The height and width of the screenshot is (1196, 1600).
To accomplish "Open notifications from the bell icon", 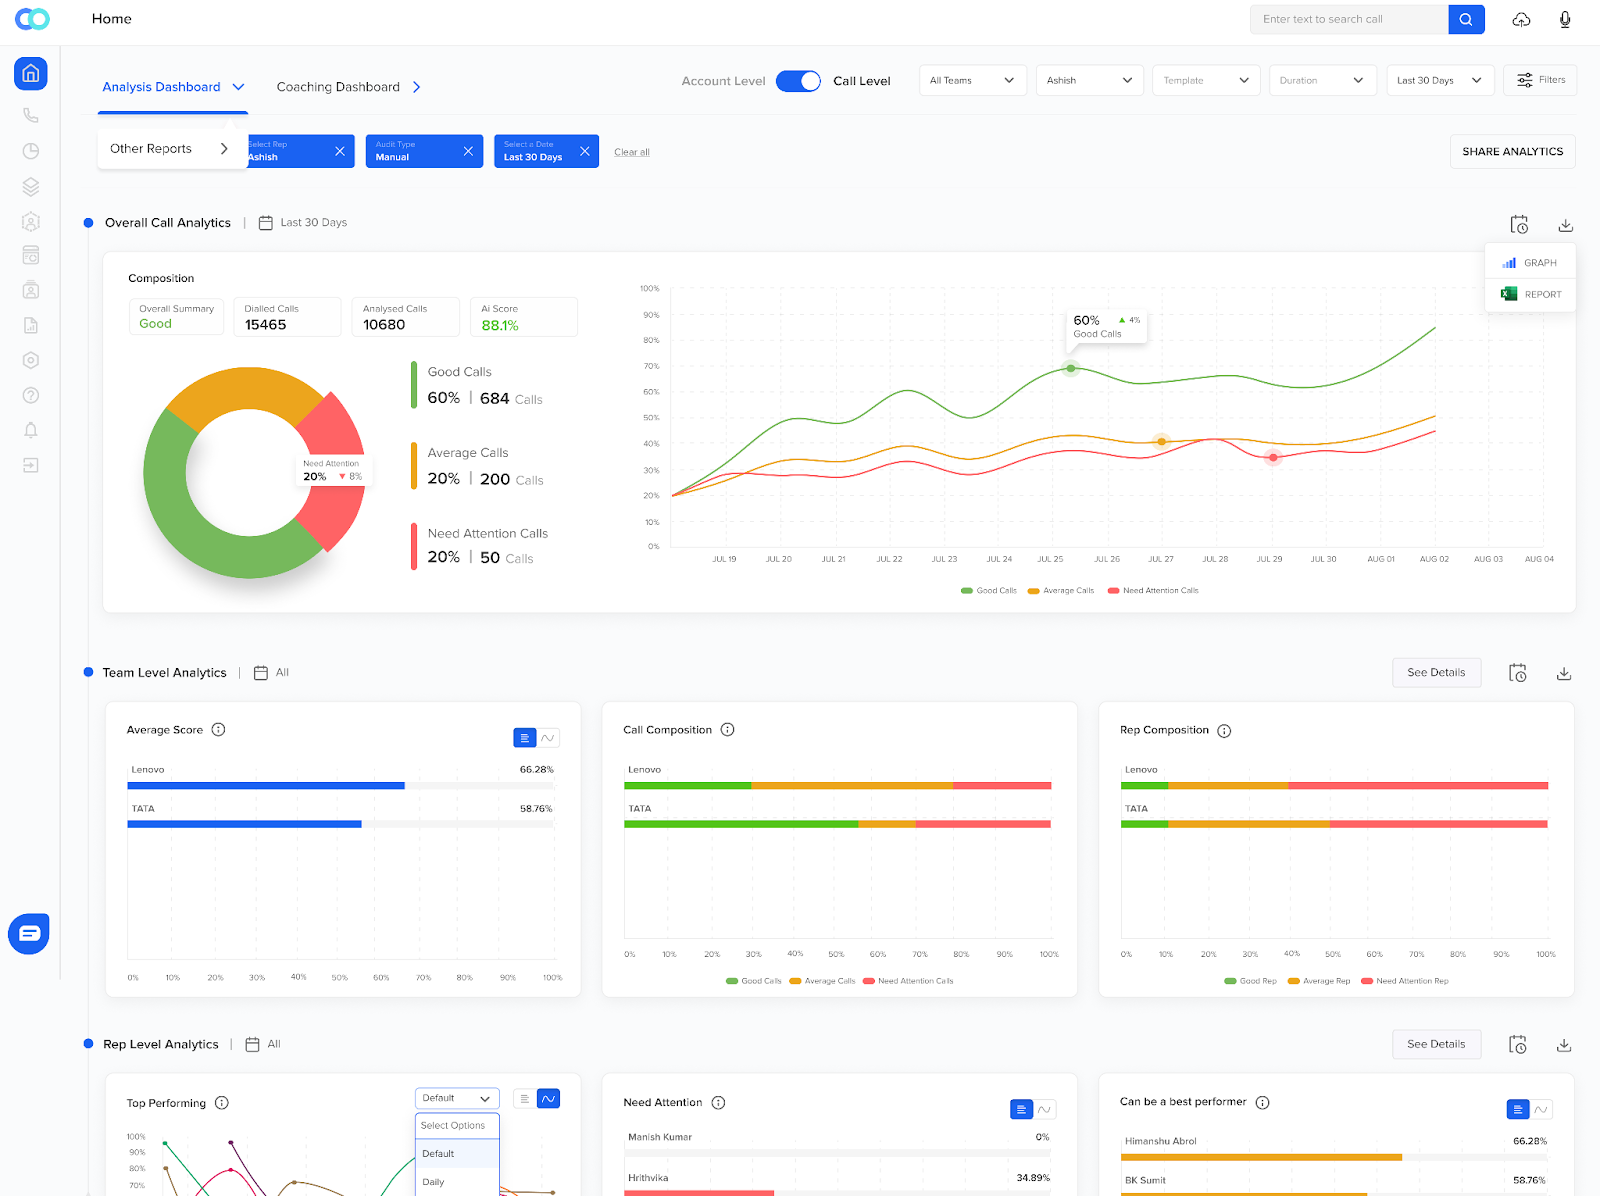I will point(30,429).
